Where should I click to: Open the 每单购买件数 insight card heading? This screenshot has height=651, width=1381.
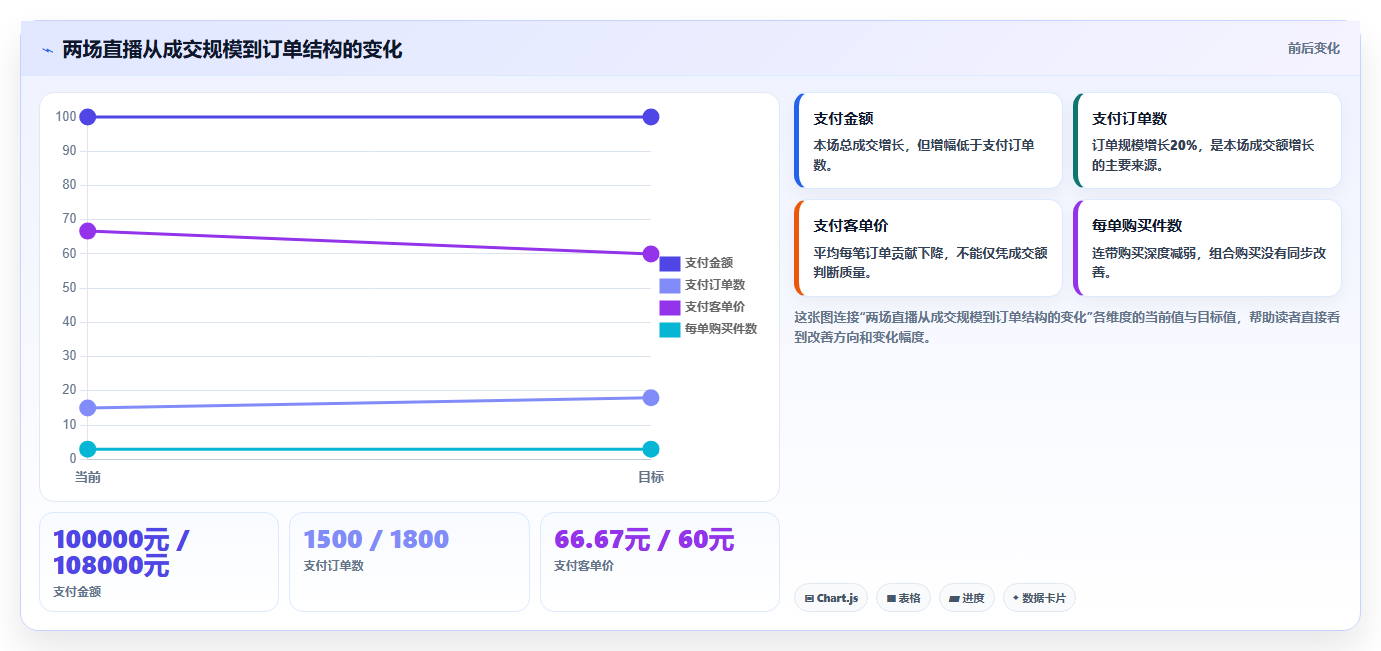(1137, 226)
